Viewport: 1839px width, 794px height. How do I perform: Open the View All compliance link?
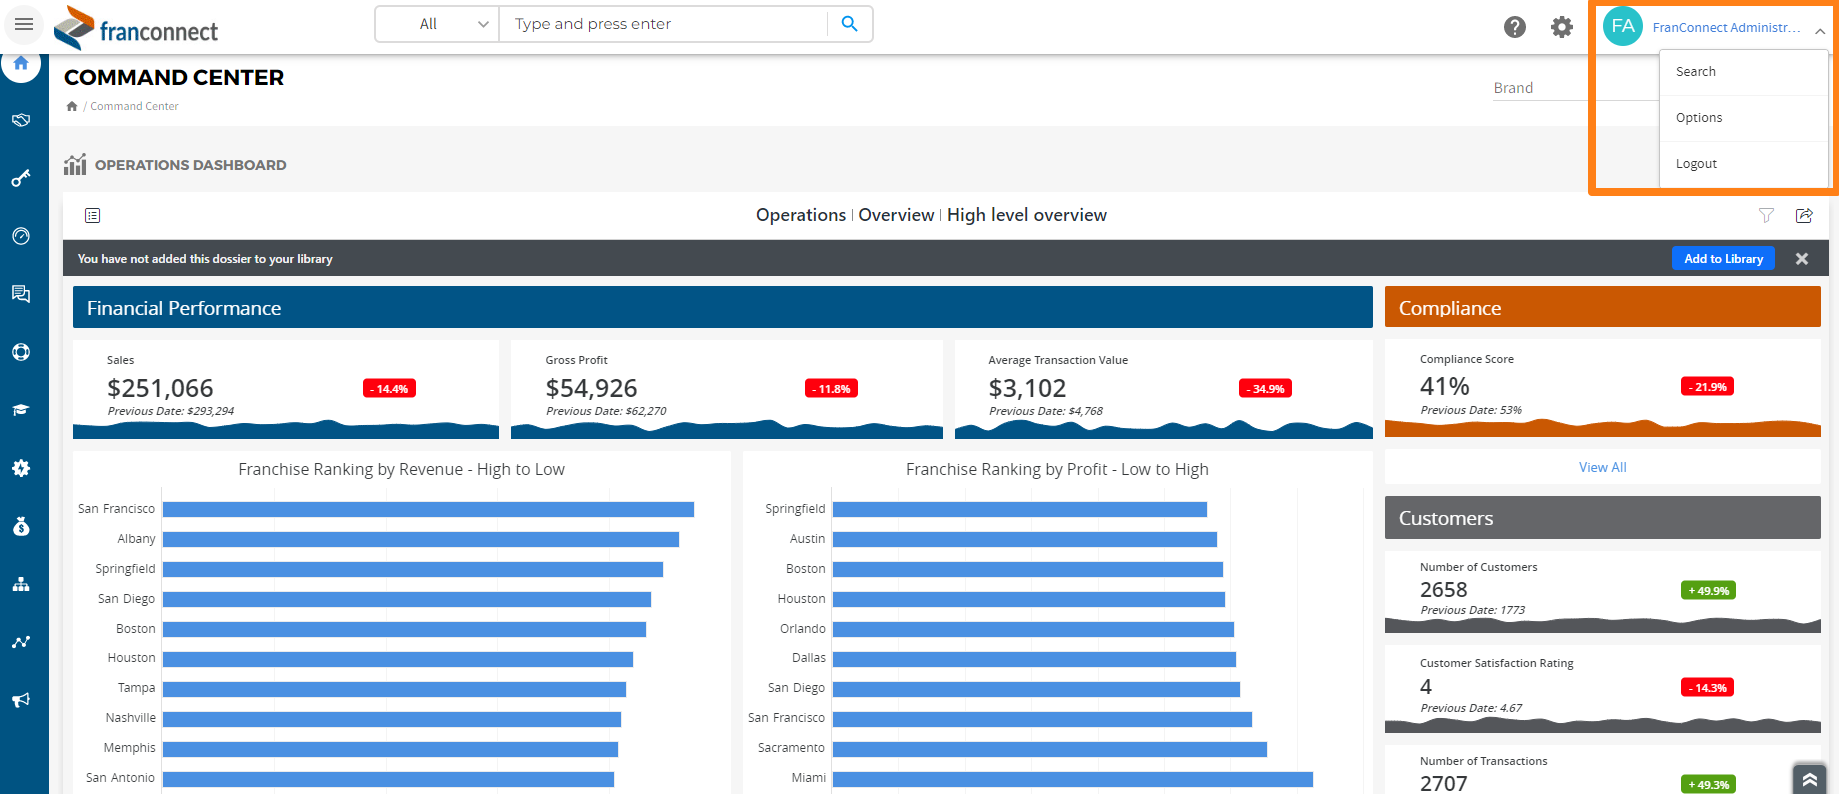tap(1602, 467)
